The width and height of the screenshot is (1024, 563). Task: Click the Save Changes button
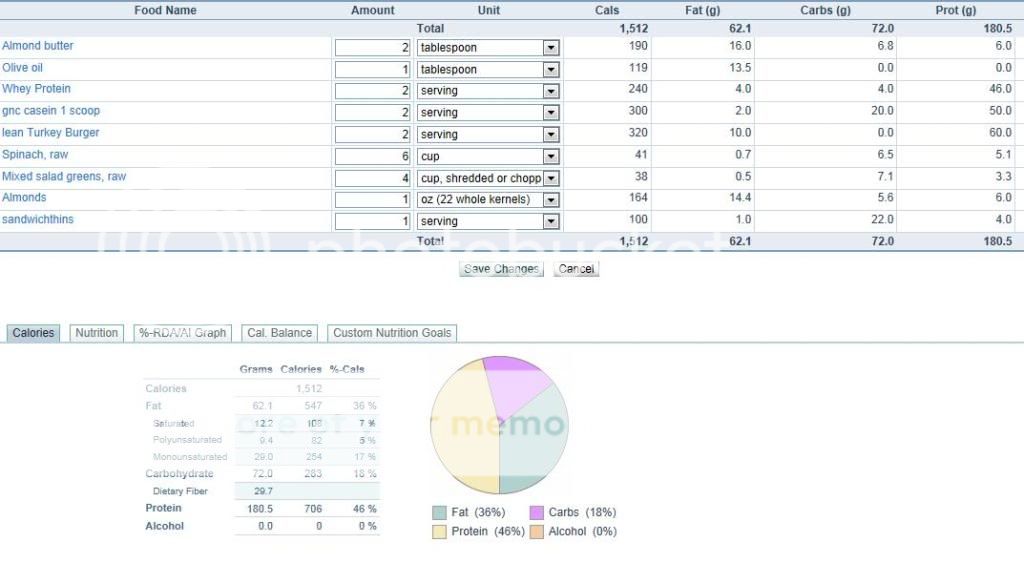click(x=501, y=269)
